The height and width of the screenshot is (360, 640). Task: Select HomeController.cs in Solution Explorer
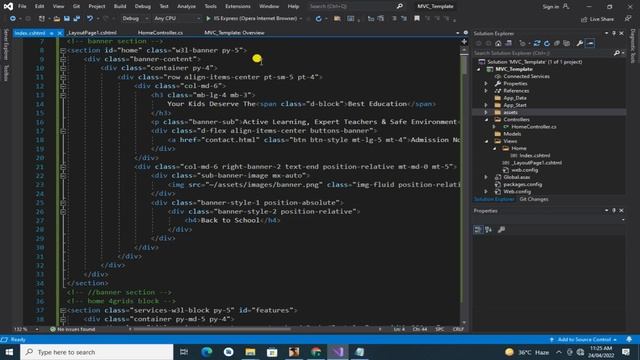point(533,127)
